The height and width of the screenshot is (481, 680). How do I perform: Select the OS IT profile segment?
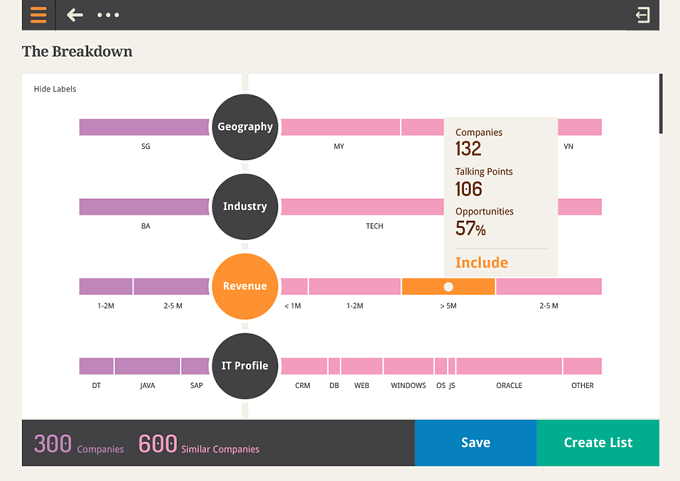pos(441,366)
